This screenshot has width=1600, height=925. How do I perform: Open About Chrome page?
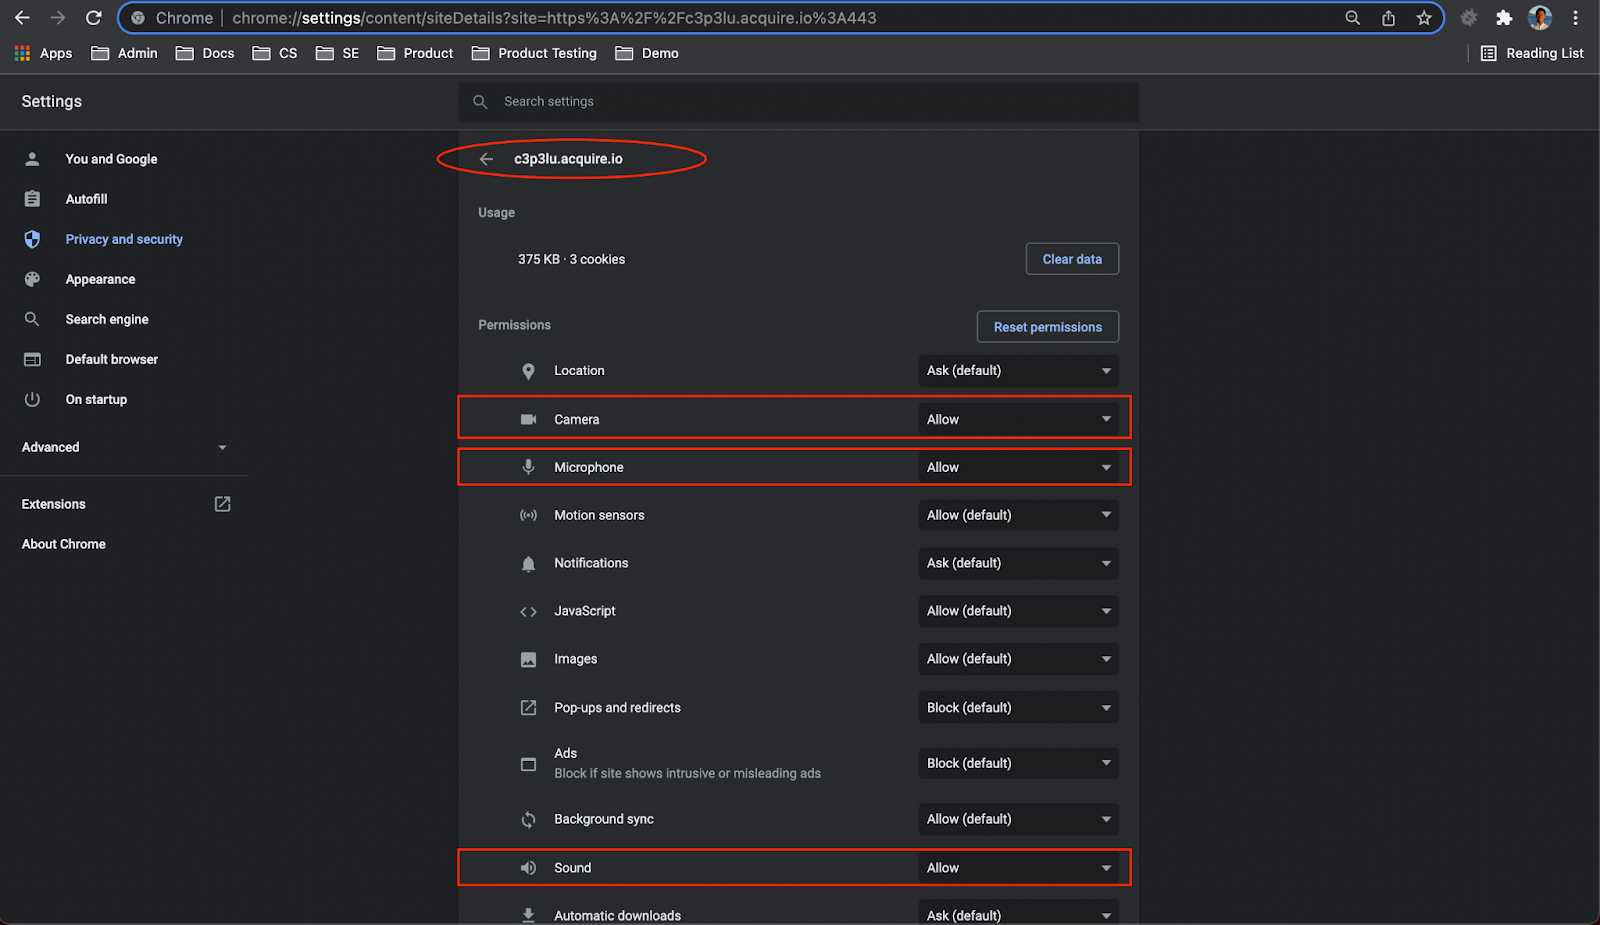coord(64,544)
